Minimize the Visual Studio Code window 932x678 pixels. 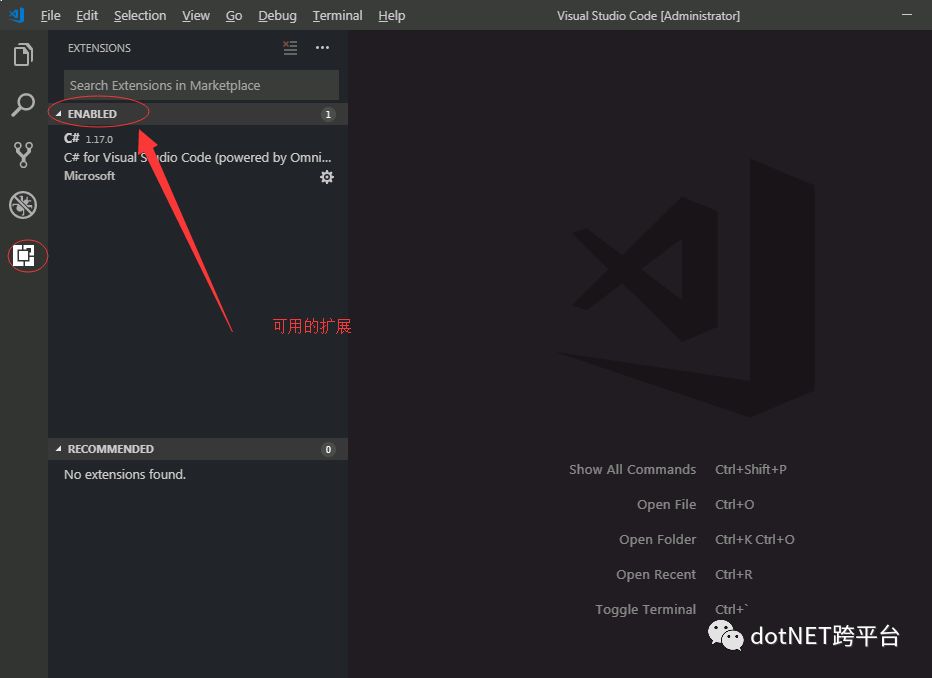pos(906,15)
